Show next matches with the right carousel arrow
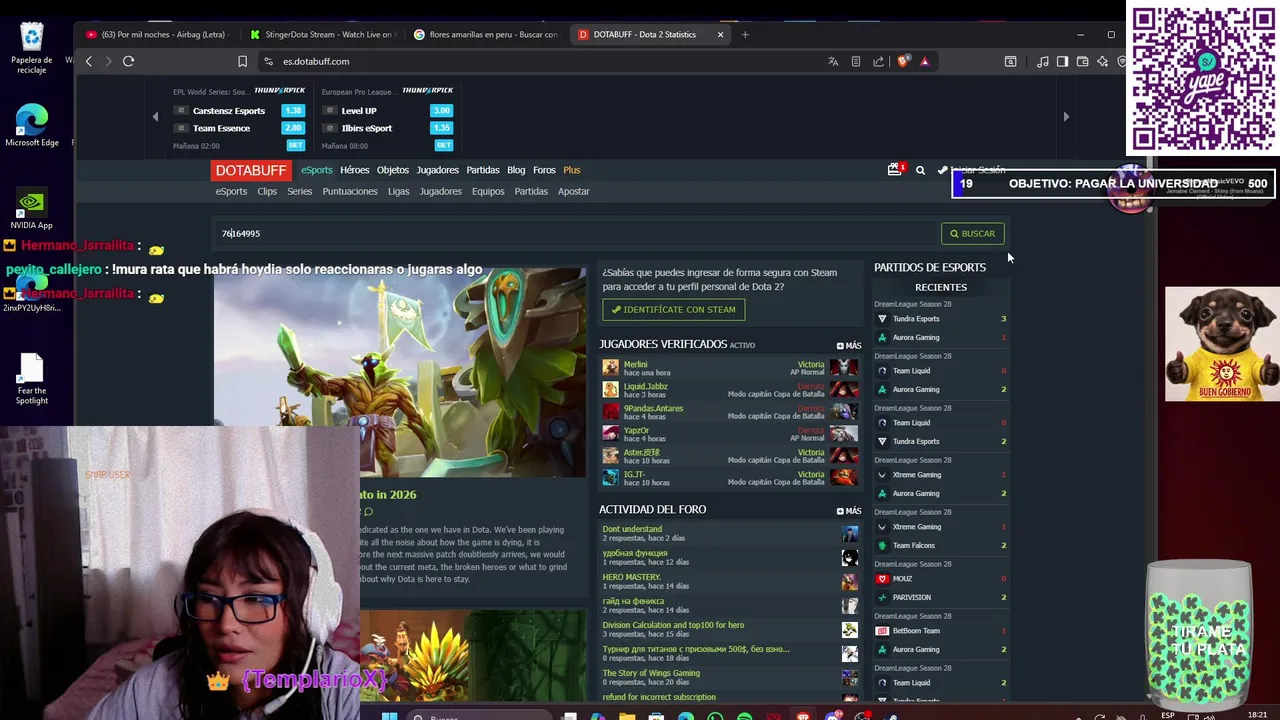 pos(1066,117)
